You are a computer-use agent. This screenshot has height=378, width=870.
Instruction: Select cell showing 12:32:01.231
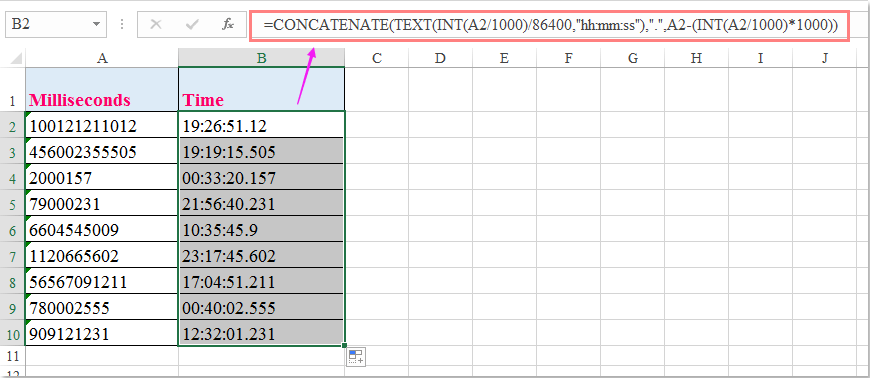coord(261,334)
